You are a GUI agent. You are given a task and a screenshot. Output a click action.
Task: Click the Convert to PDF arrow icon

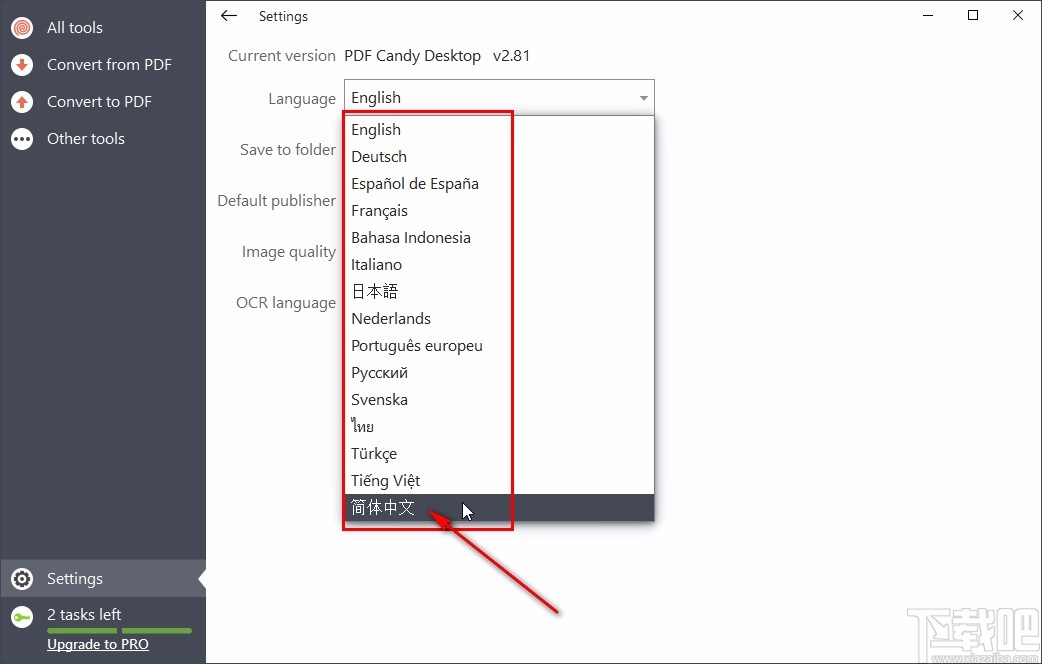coord(22,102)
